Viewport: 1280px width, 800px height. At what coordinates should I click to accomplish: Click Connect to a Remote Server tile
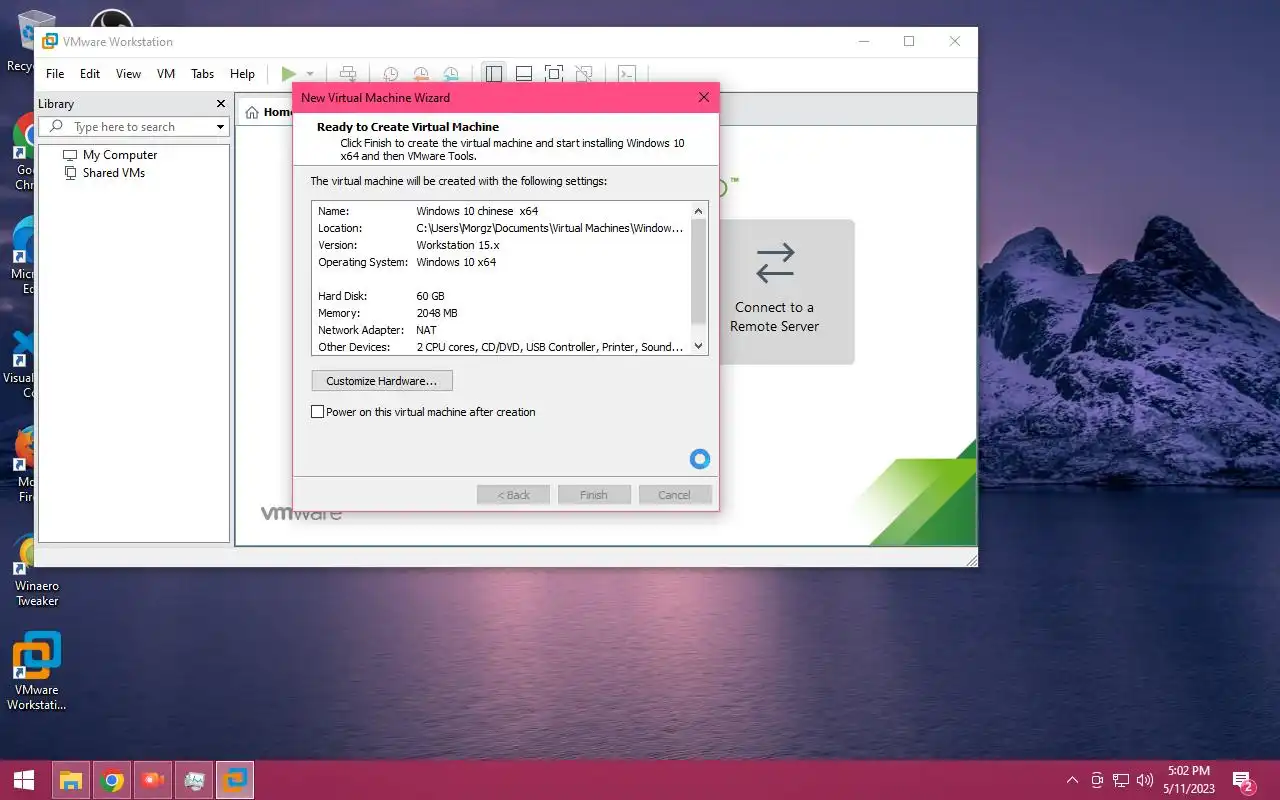pyautogui.click(x=775, y=292)
